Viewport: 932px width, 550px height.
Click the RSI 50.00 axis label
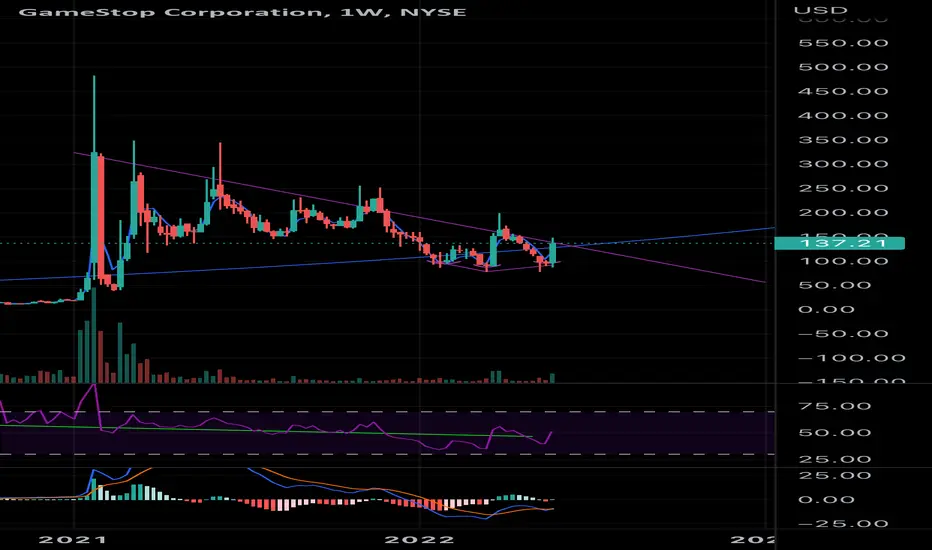[x=835, y=433]
